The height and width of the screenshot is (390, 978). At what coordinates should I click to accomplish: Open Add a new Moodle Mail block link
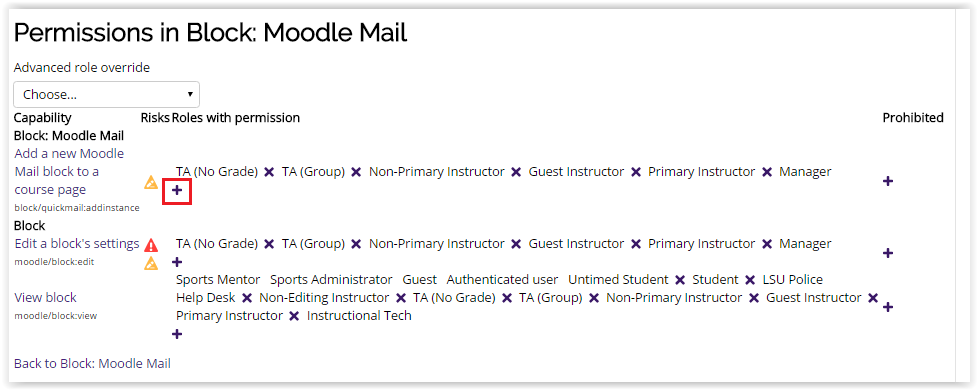pos(69,172)
